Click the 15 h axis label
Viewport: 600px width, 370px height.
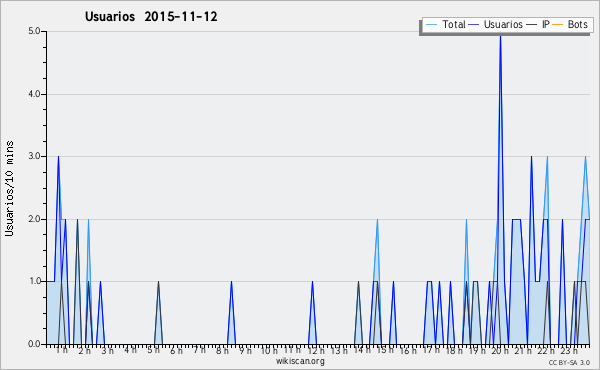385,350
